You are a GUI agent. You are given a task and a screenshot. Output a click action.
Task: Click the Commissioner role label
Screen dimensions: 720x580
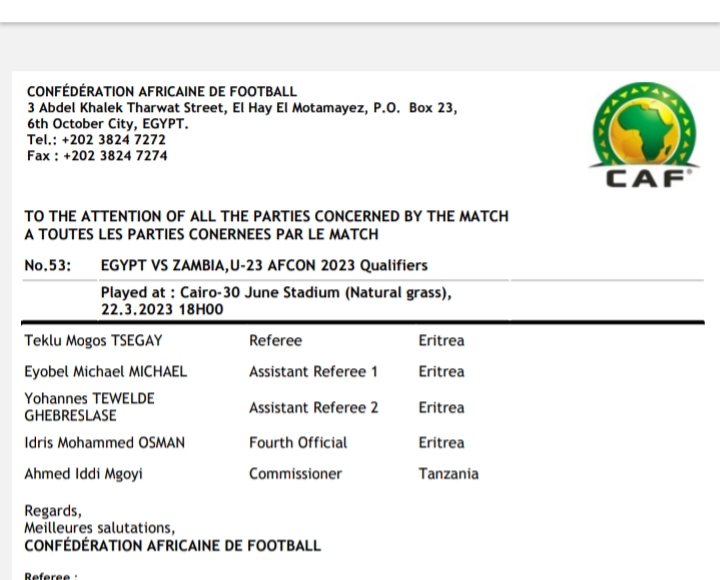pyautogui.click(x=295, y=474)
